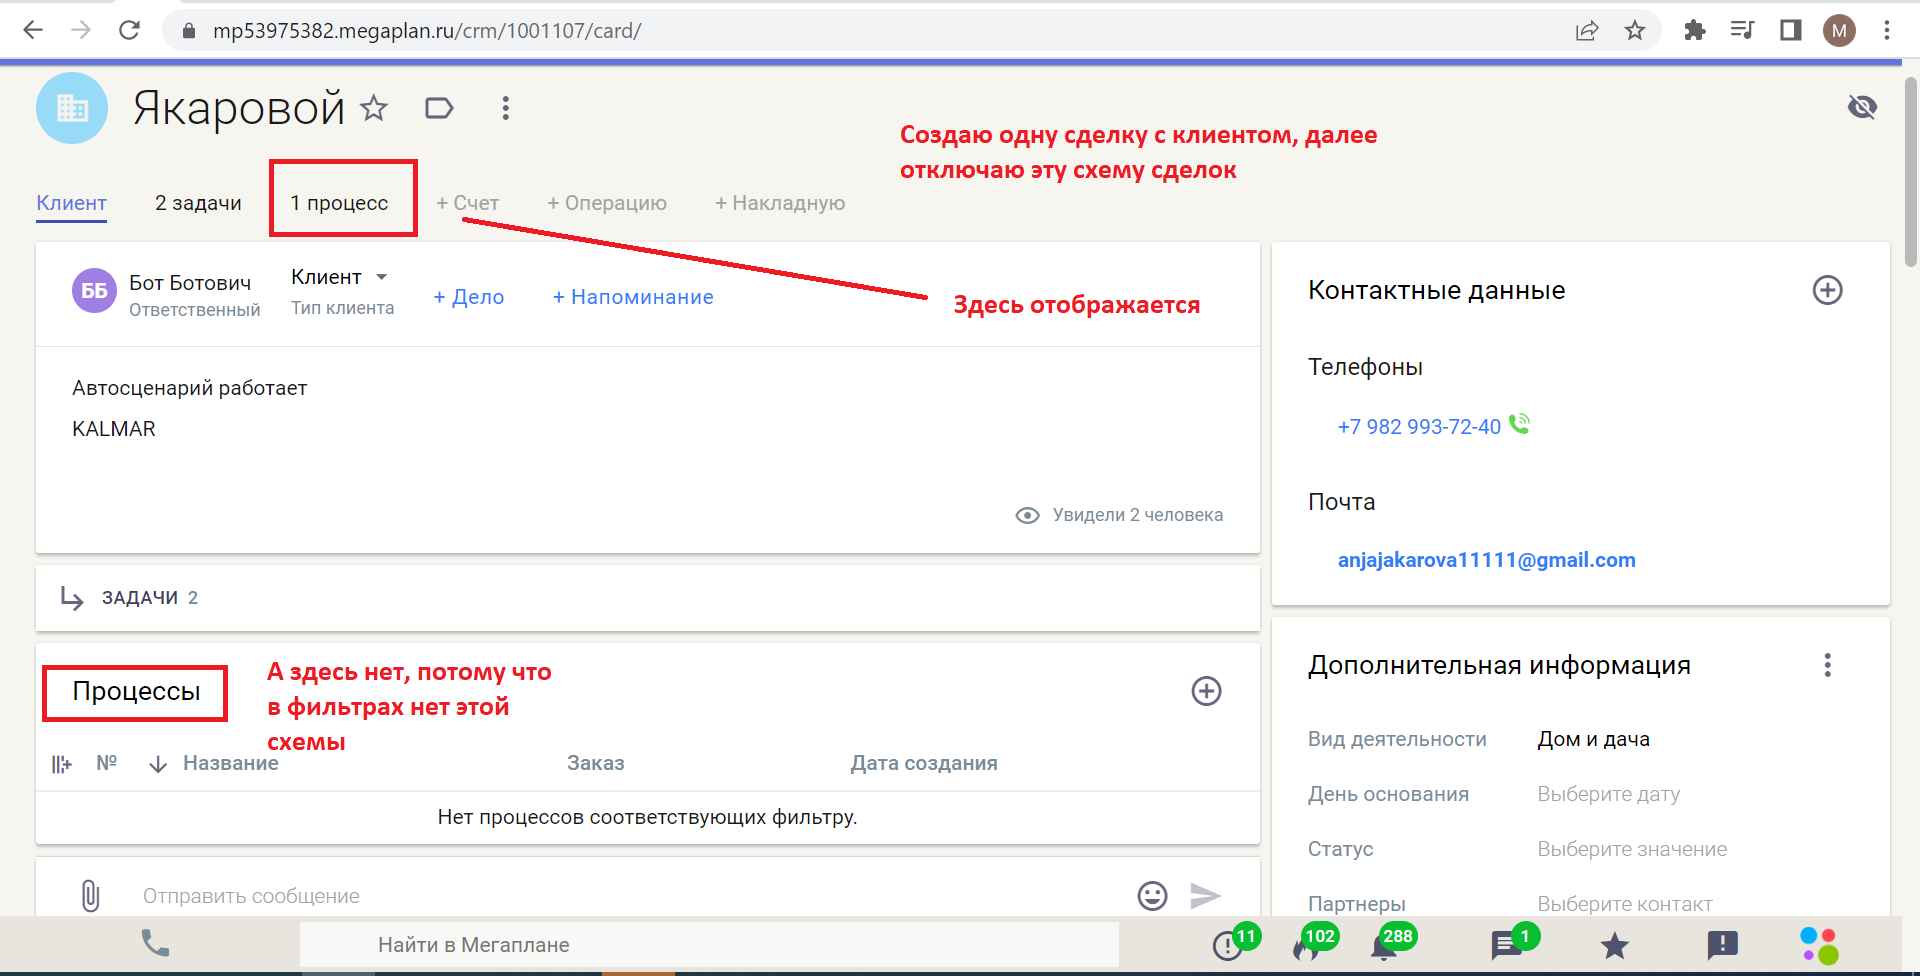Click + Дело to add an activity
This screenshot has width=1920, height=976.
coord(468,297)
